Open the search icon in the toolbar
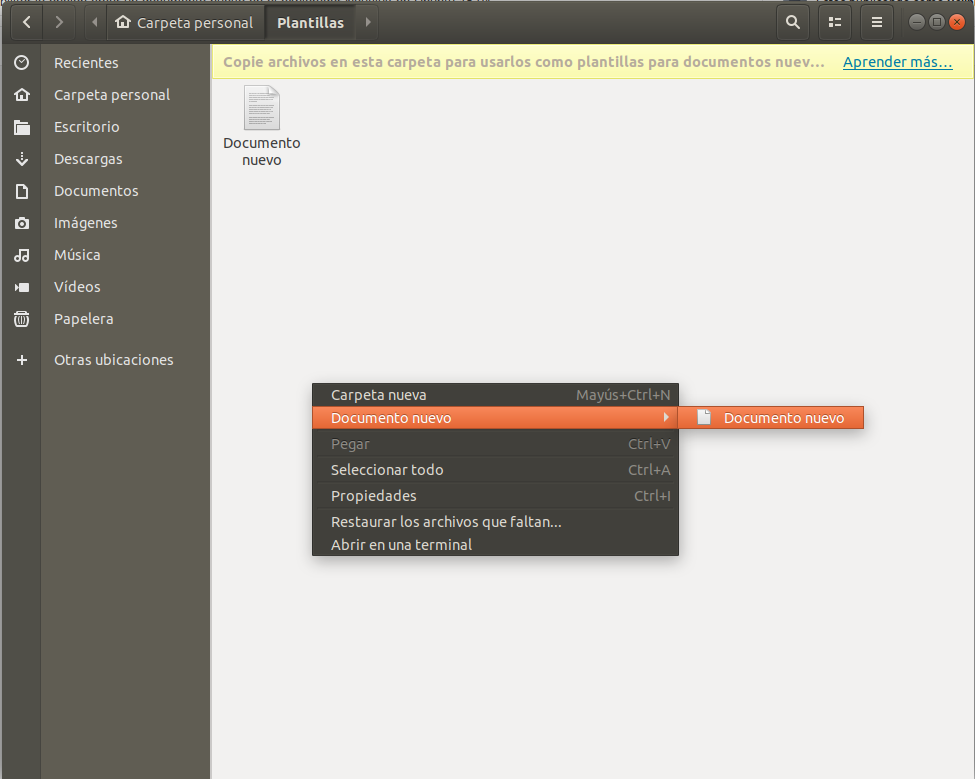Screen dimensions: 975x779 (x=792, y=21)
